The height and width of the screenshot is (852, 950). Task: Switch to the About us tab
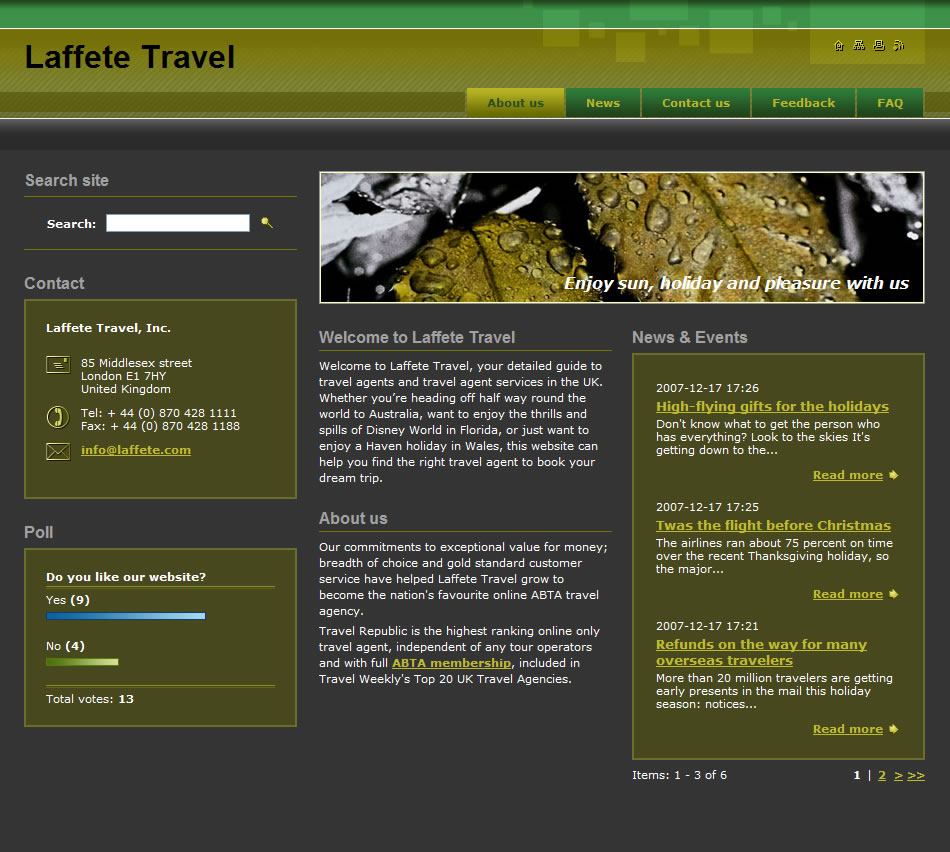pyautogui.click(x=515, y=103)
